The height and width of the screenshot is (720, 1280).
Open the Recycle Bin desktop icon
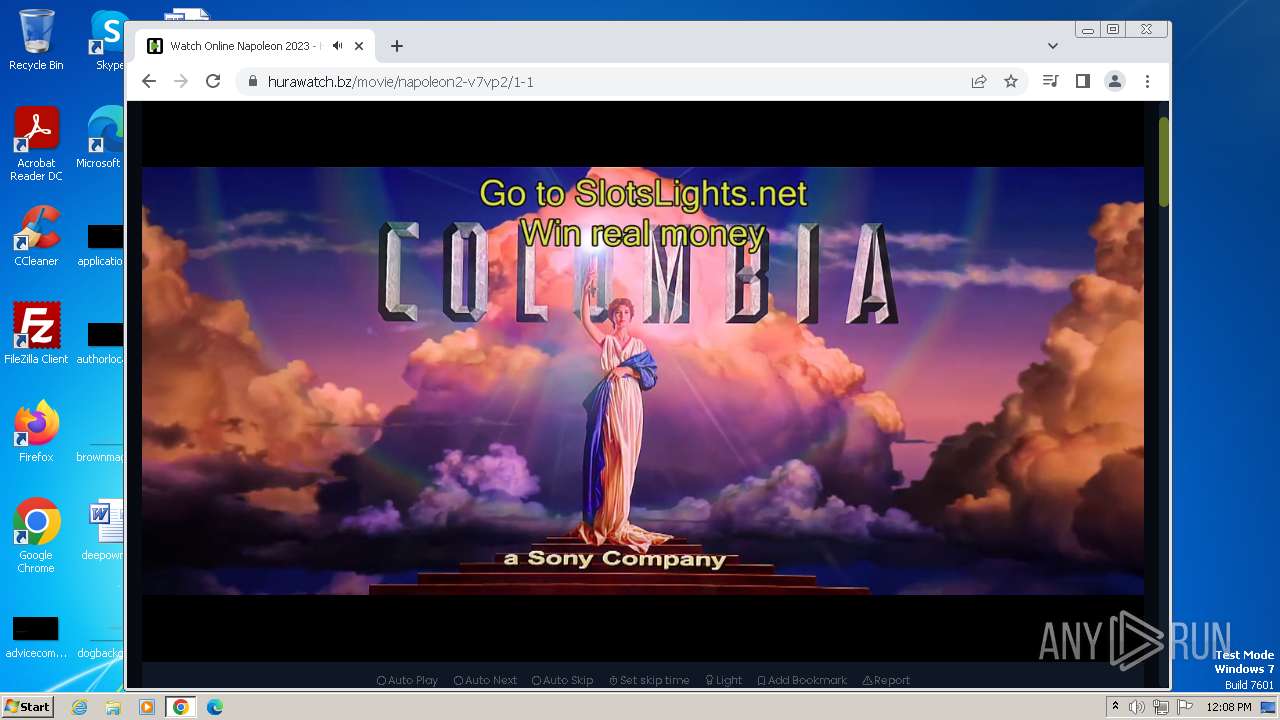[x=36, y=40]
